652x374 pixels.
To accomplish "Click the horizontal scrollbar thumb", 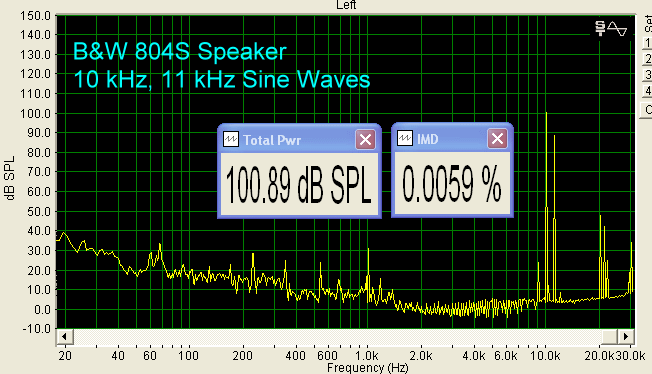I will (609, 336).
